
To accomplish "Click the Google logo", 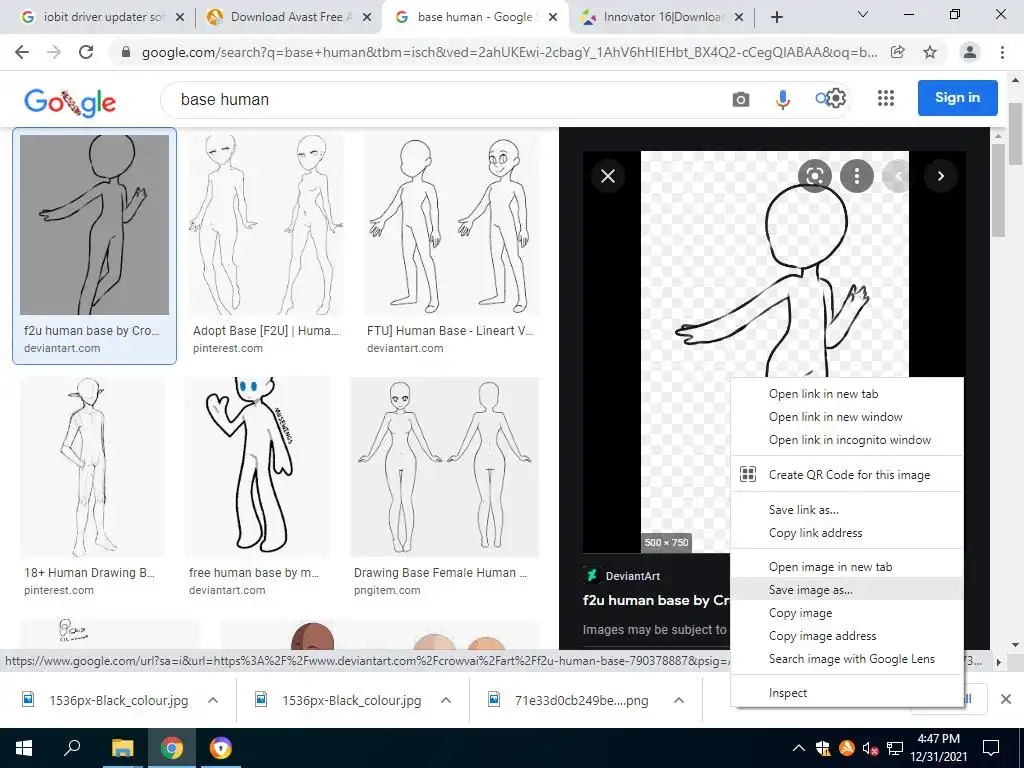I will 70,101.
